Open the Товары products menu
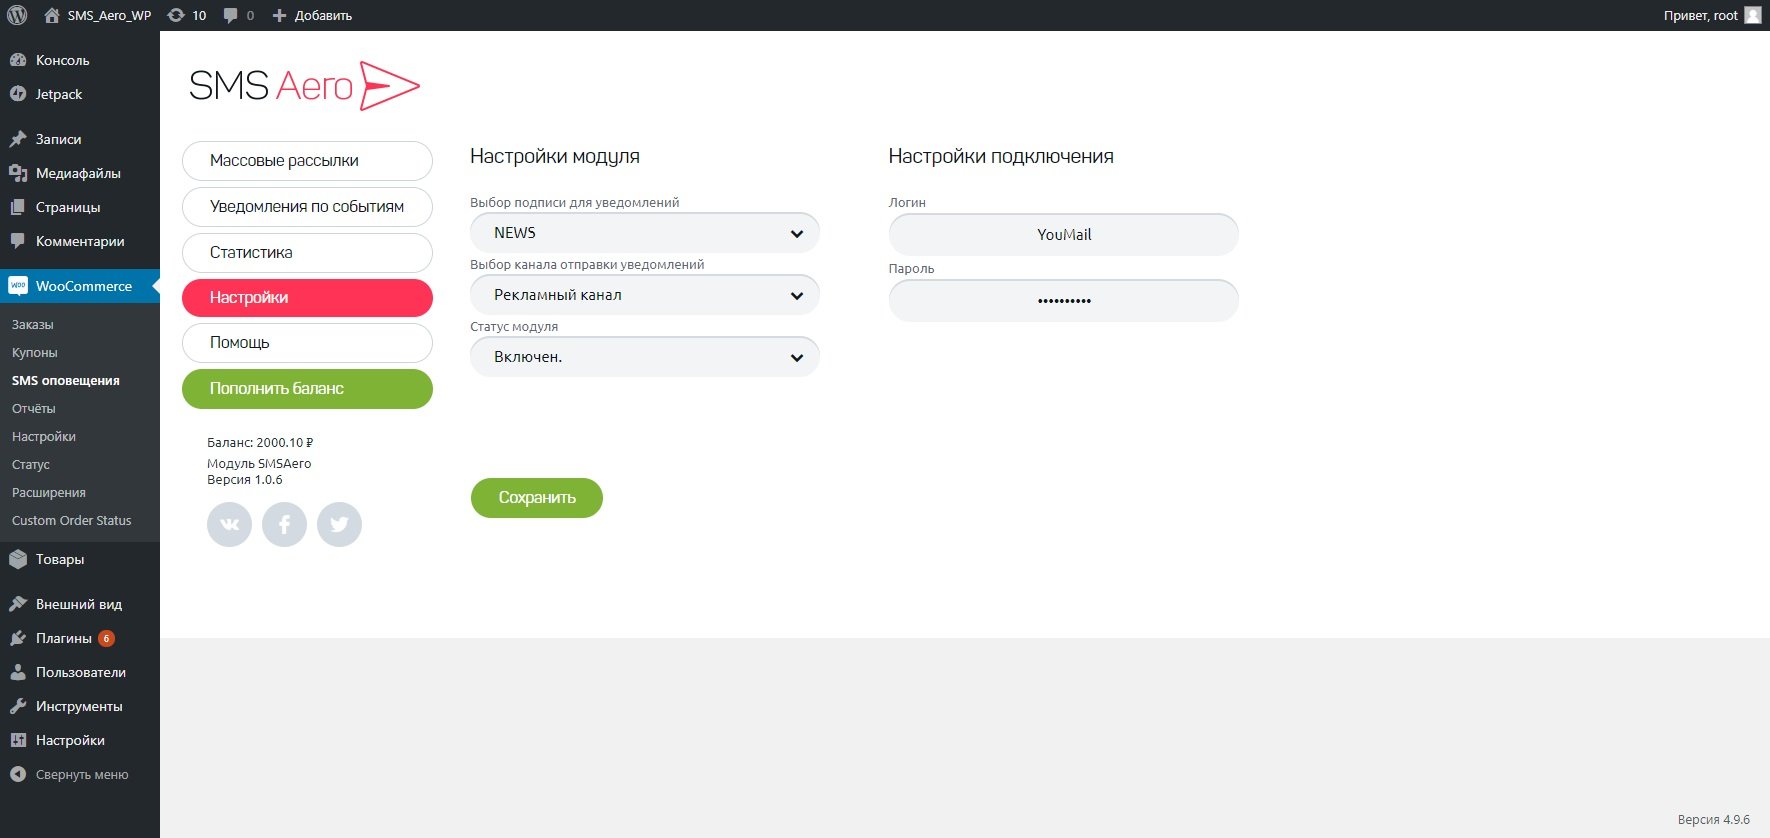Screen dimensions: 1770x838 pyautogui.click(x=80, y=559)
